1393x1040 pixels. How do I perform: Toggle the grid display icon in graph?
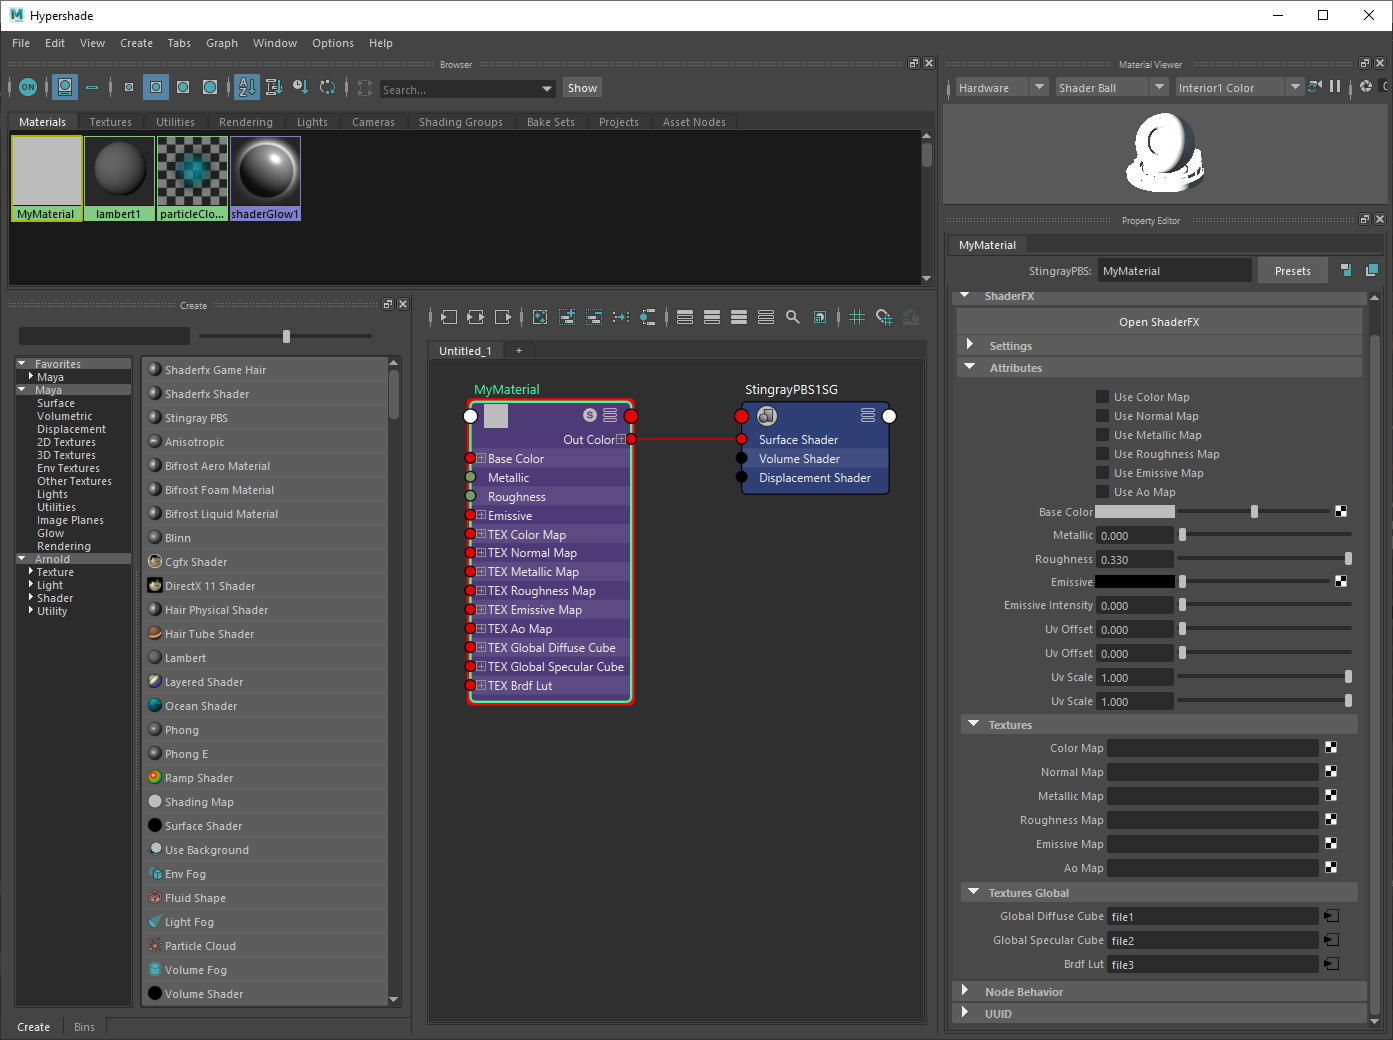coord(857,317)
